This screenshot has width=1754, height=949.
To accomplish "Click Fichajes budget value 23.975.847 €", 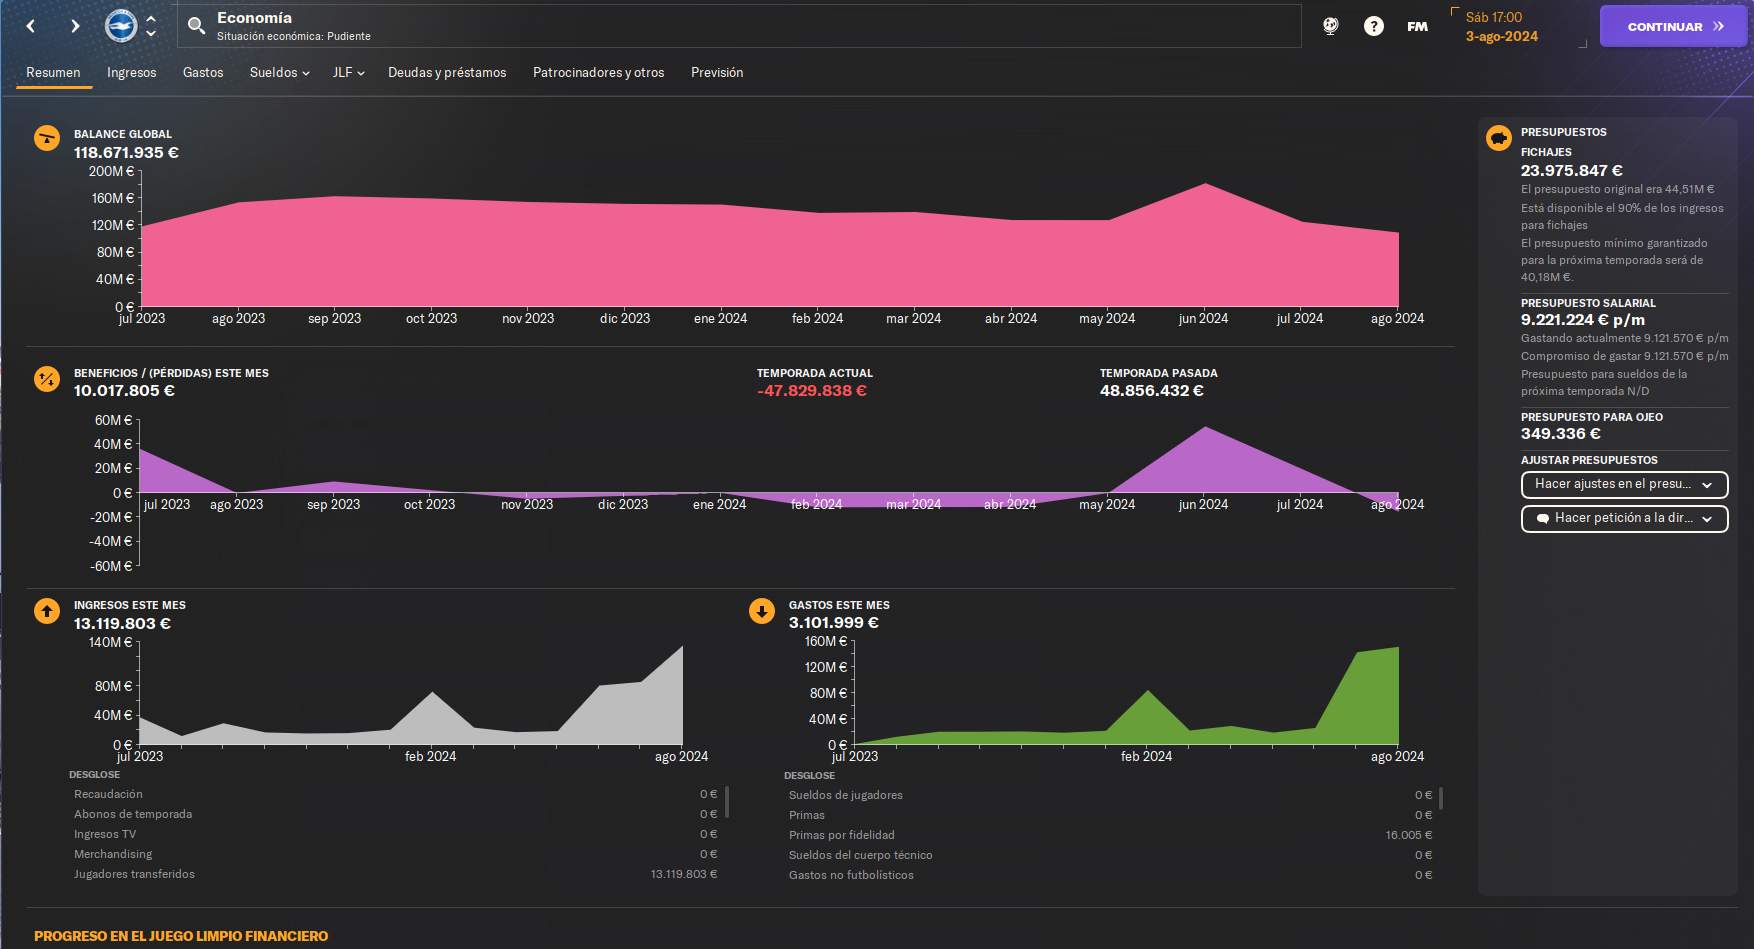I will [x=1572, y=171].
